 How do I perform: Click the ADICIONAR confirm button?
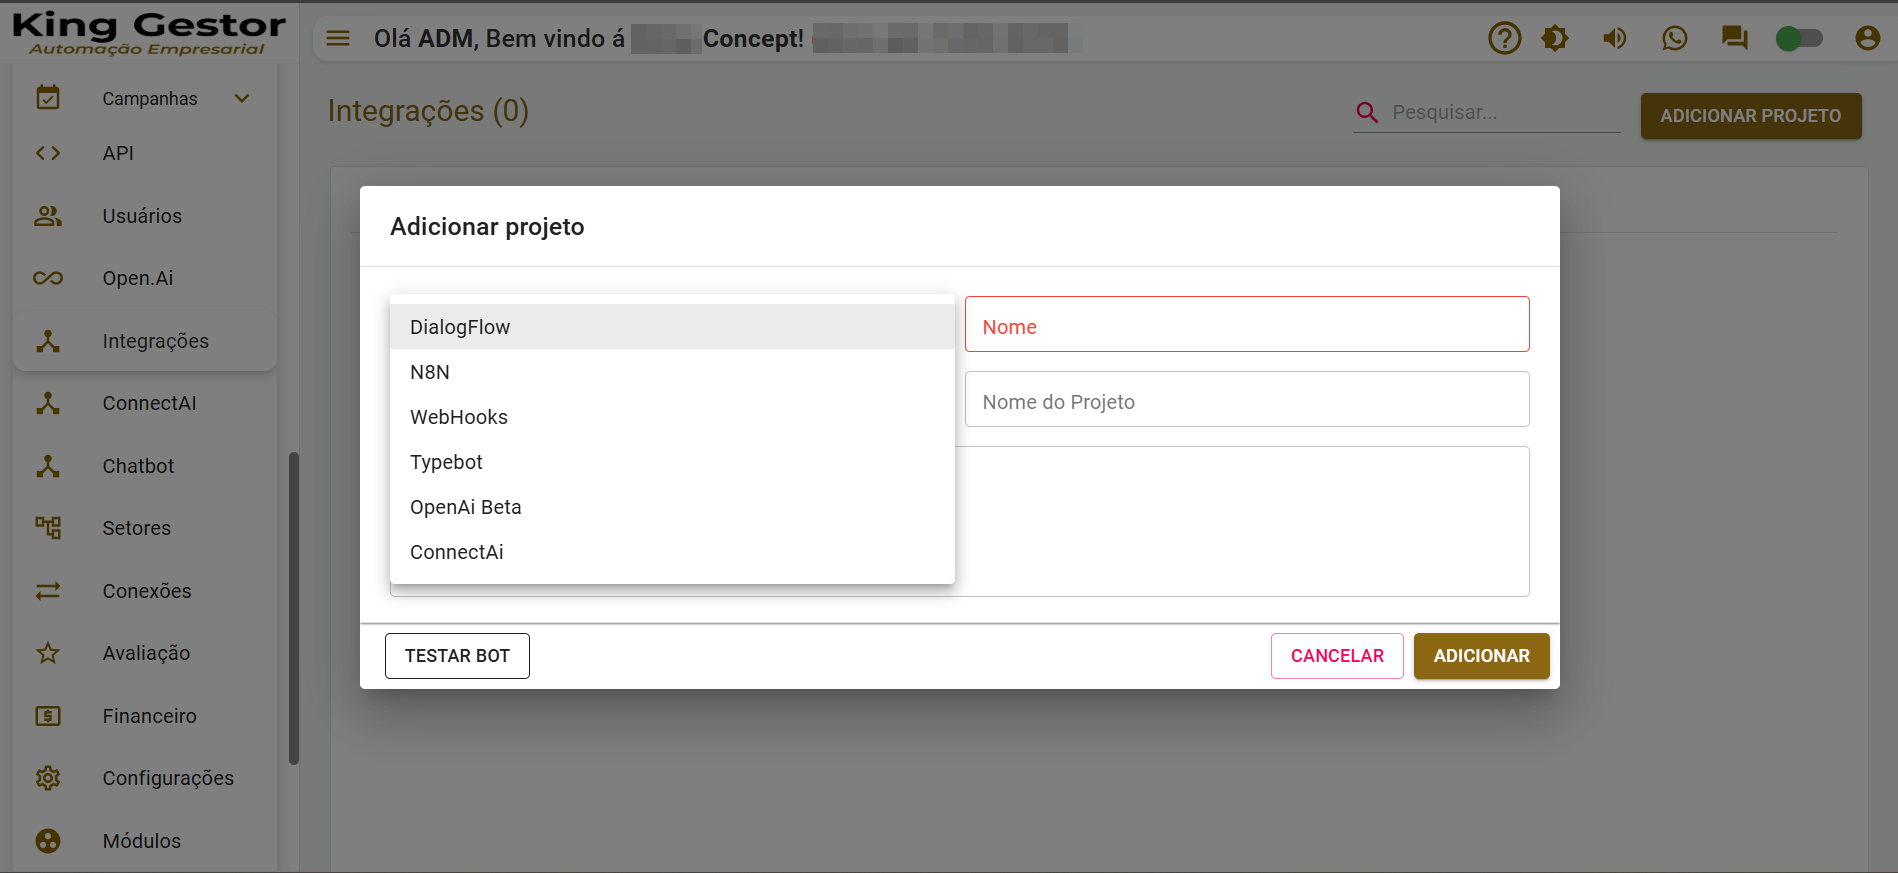pyautogui.click(x=1481, y=656)
